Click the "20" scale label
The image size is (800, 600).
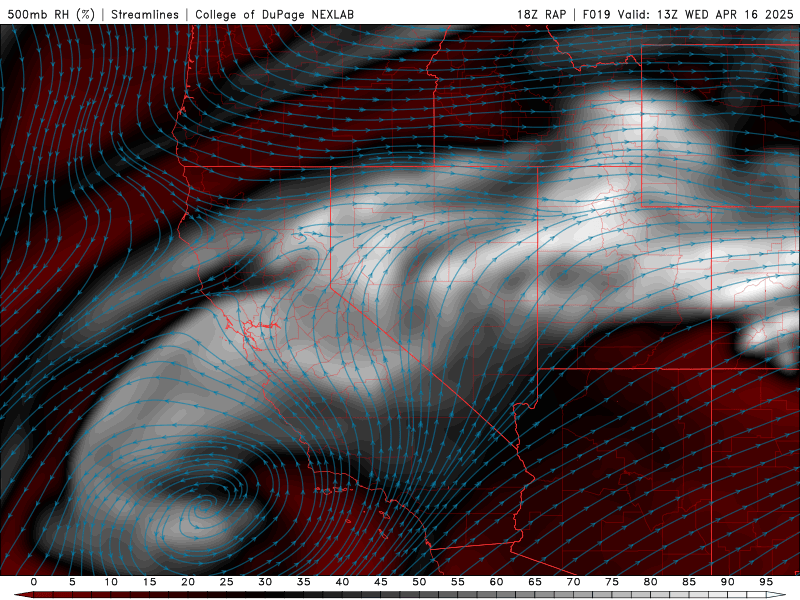coord(188,582)
